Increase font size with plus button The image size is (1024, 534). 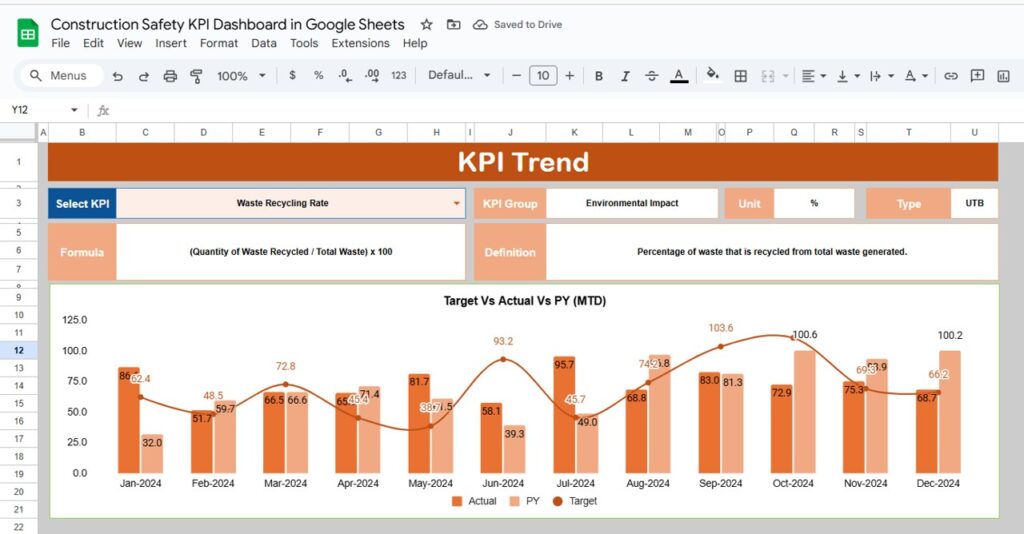tap(569, 76)
